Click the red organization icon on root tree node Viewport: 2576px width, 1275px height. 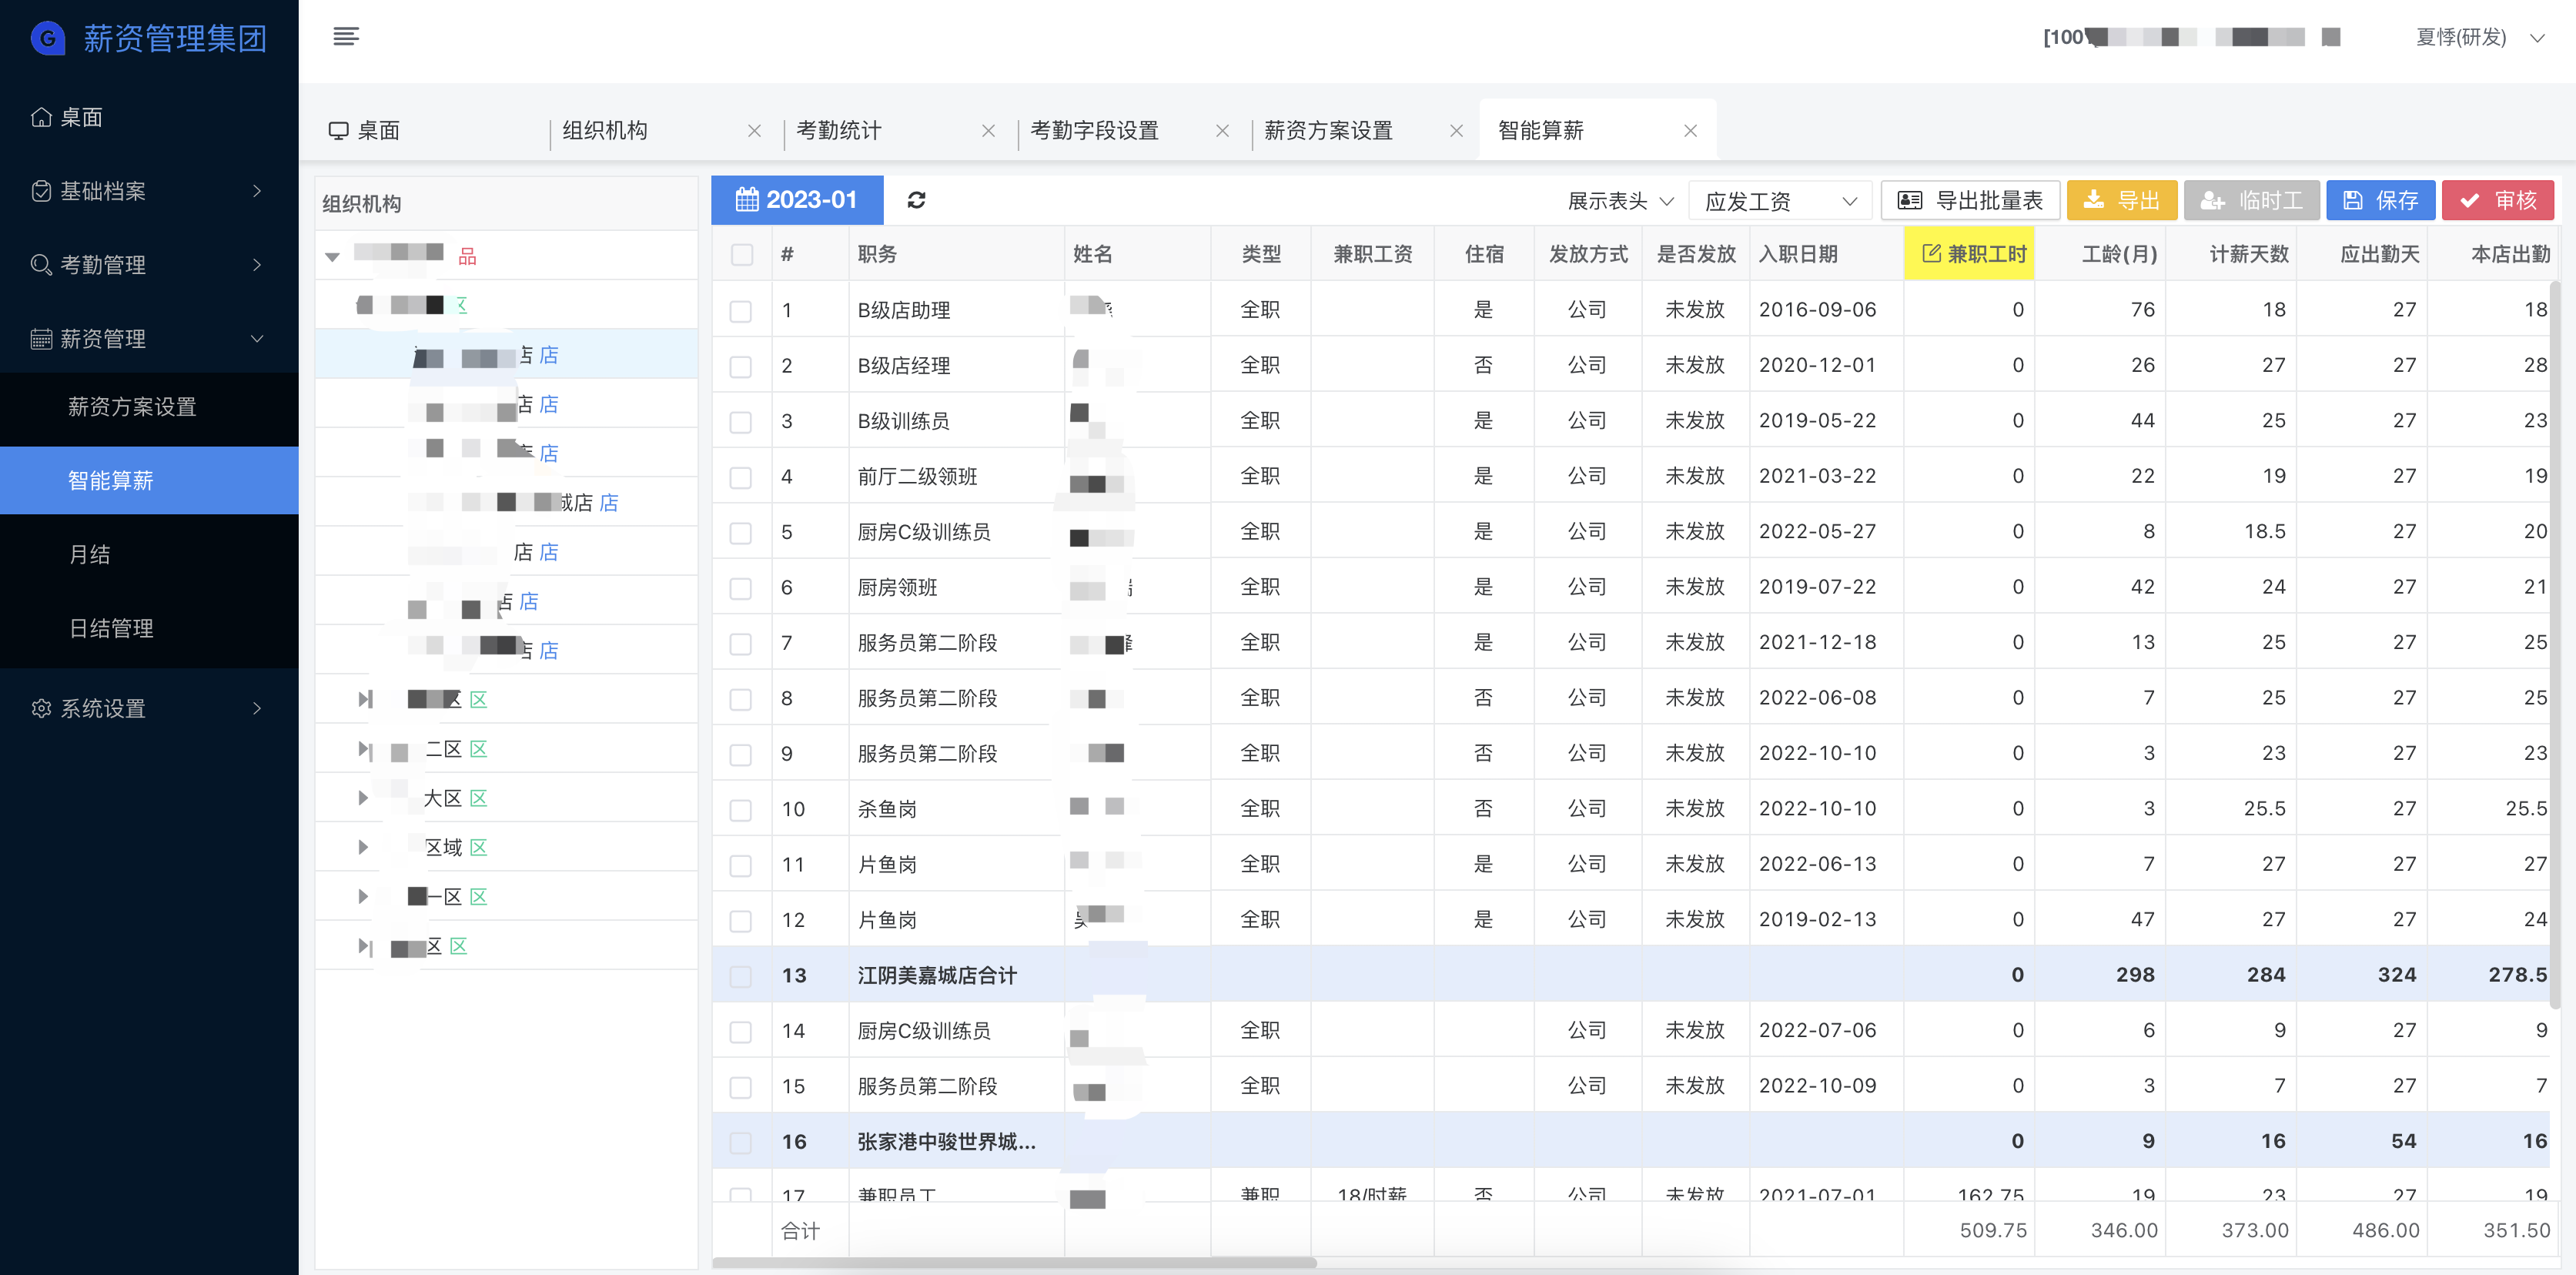point(467,256)
